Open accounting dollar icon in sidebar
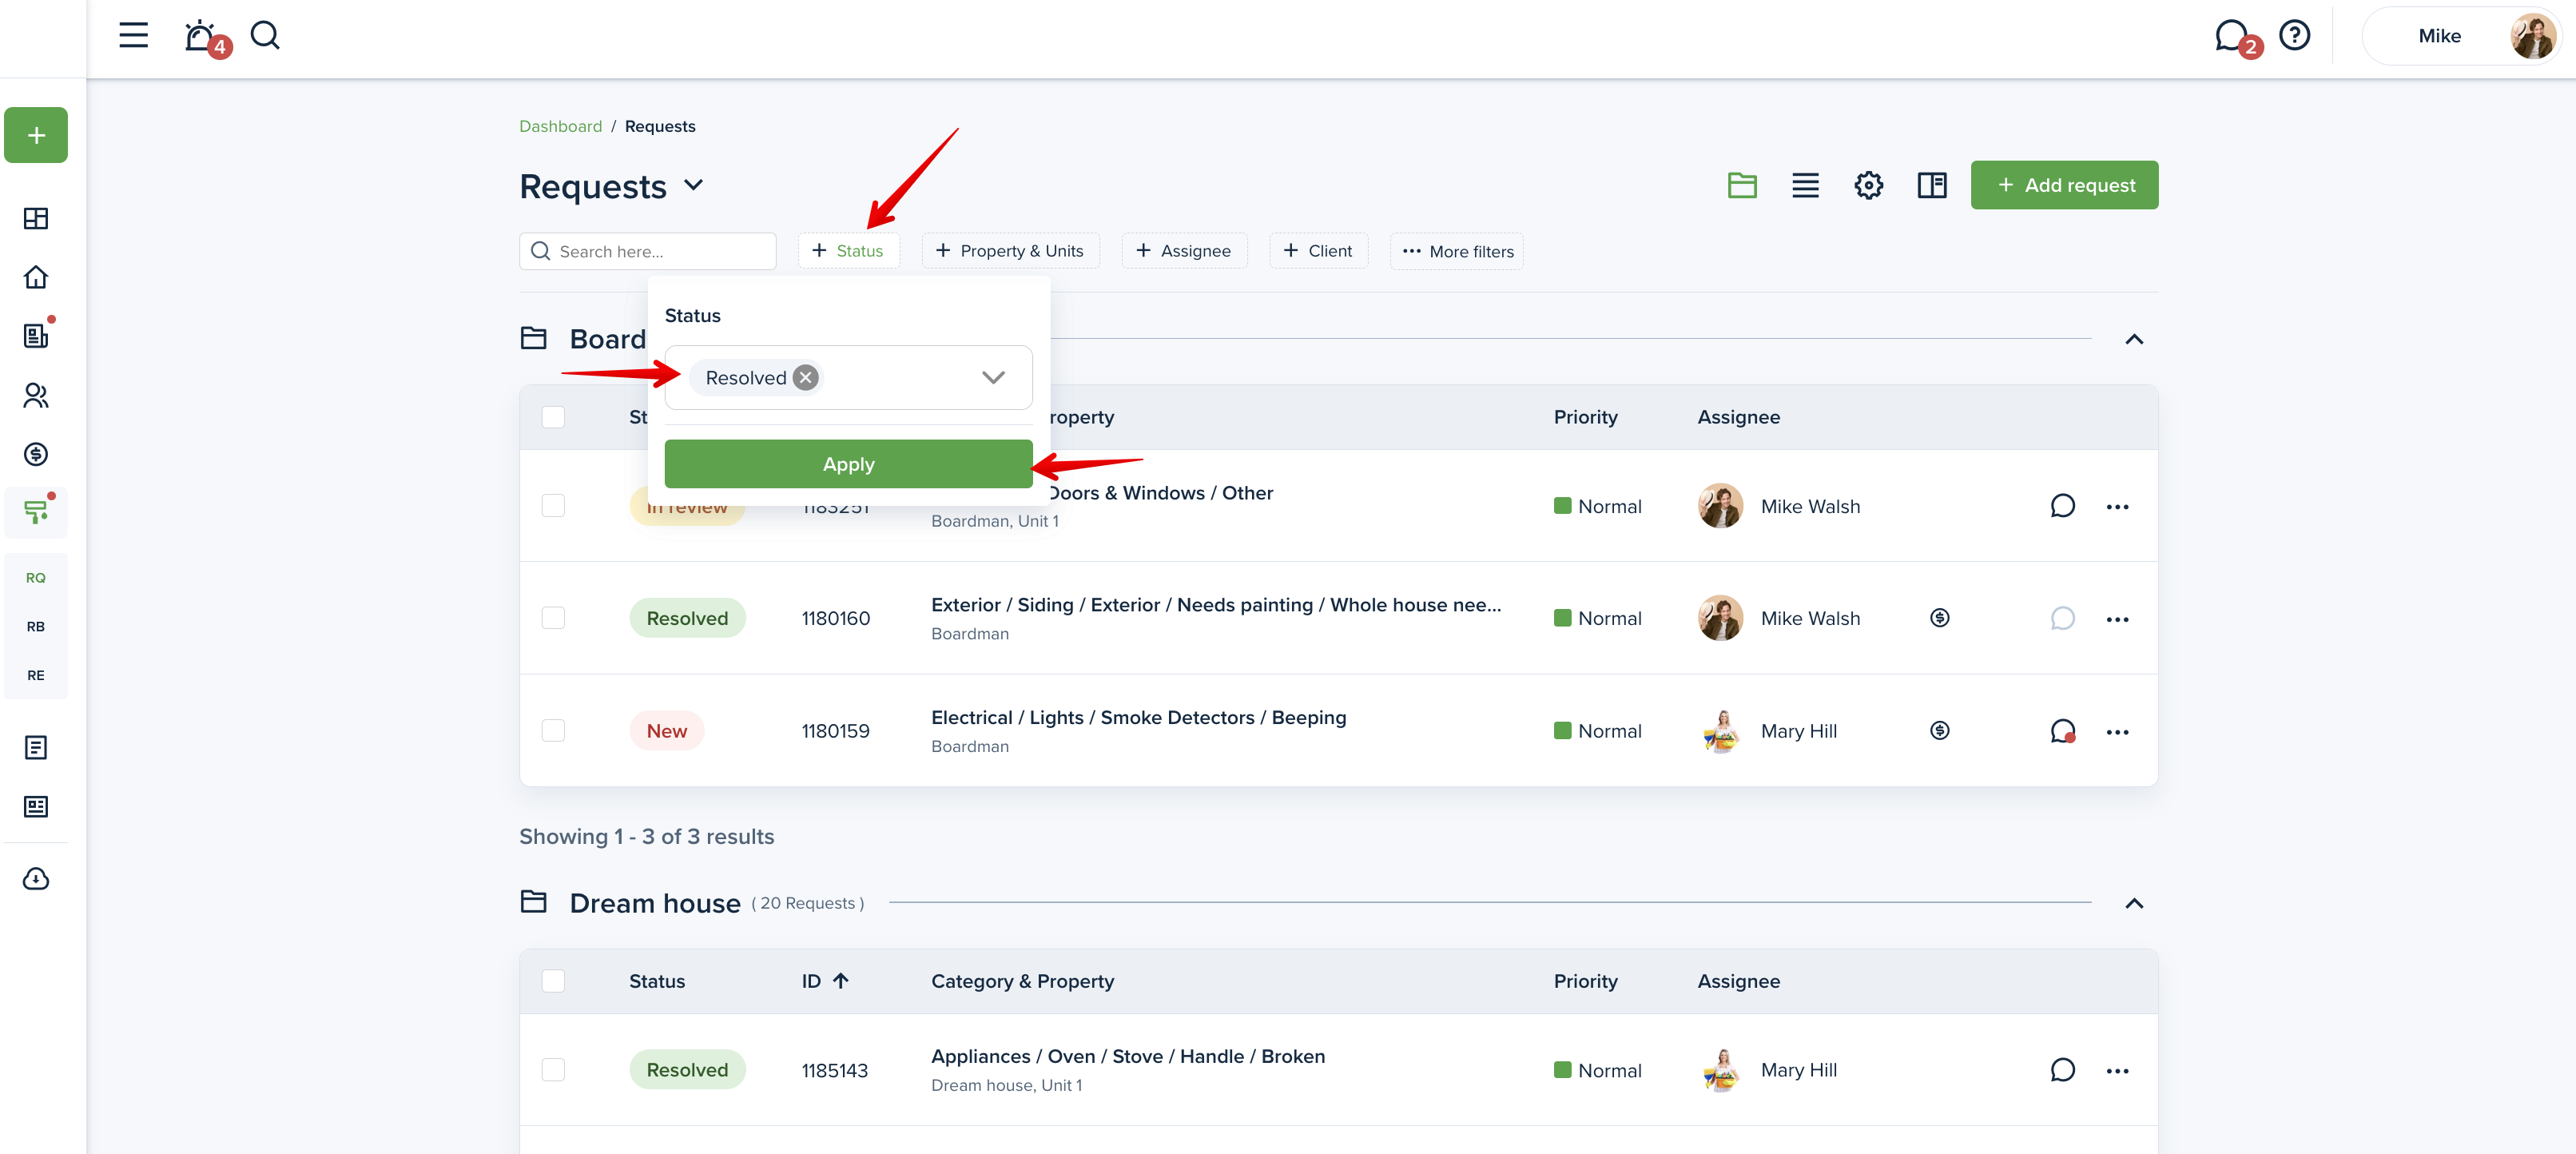 point(36,454)
